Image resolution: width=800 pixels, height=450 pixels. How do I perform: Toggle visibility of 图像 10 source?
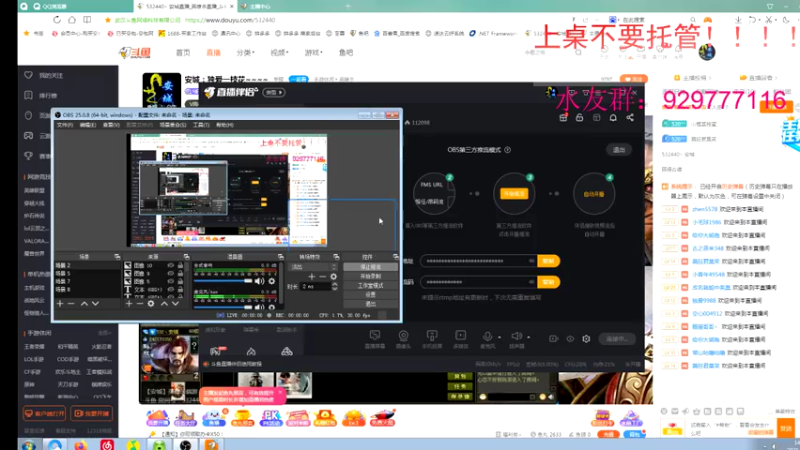pyautogui.click(x=171, y=265)
